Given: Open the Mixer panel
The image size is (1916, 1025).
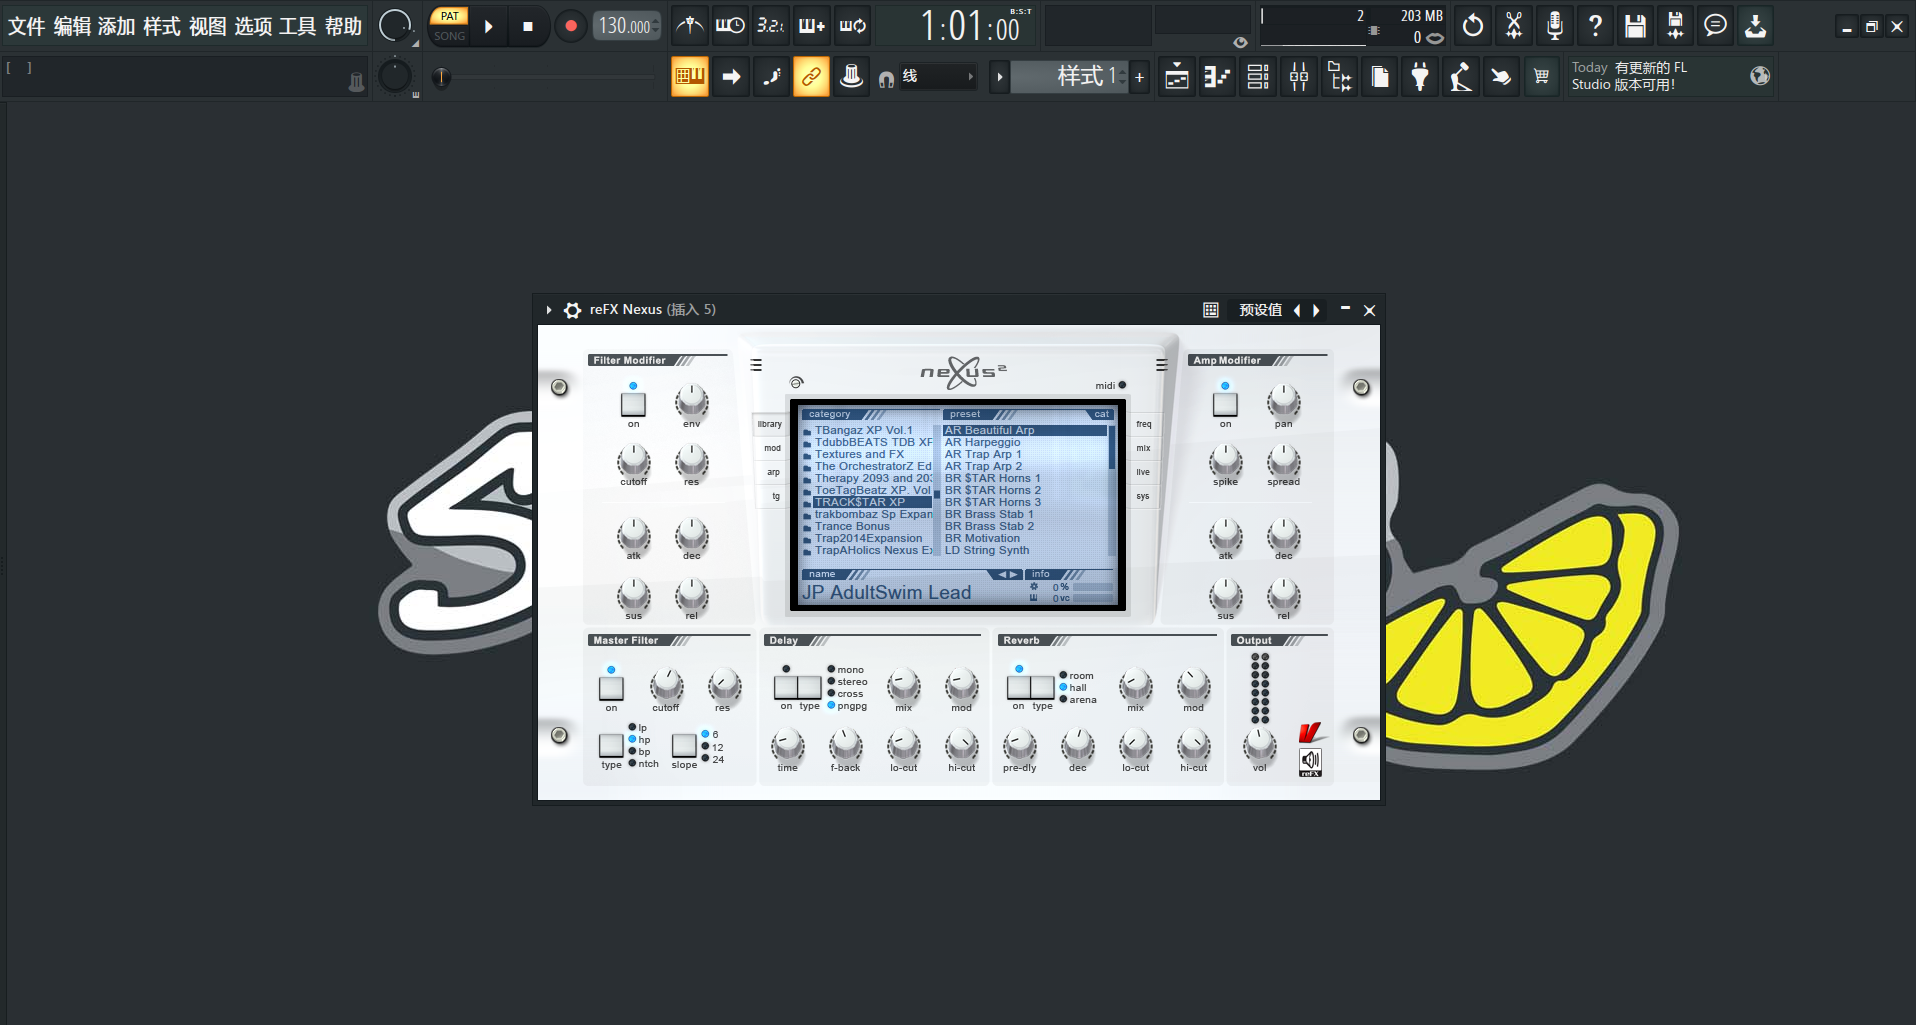Looking at the screenshot, I should coord(1299,76).
